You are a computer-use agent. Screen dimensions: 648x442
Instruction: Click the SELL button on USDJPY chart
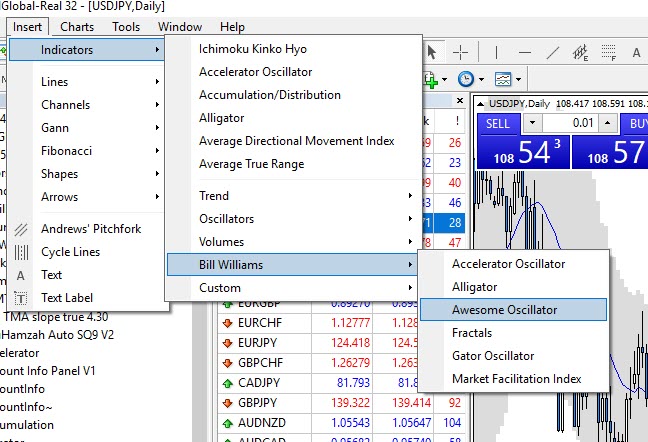point(498,124)
